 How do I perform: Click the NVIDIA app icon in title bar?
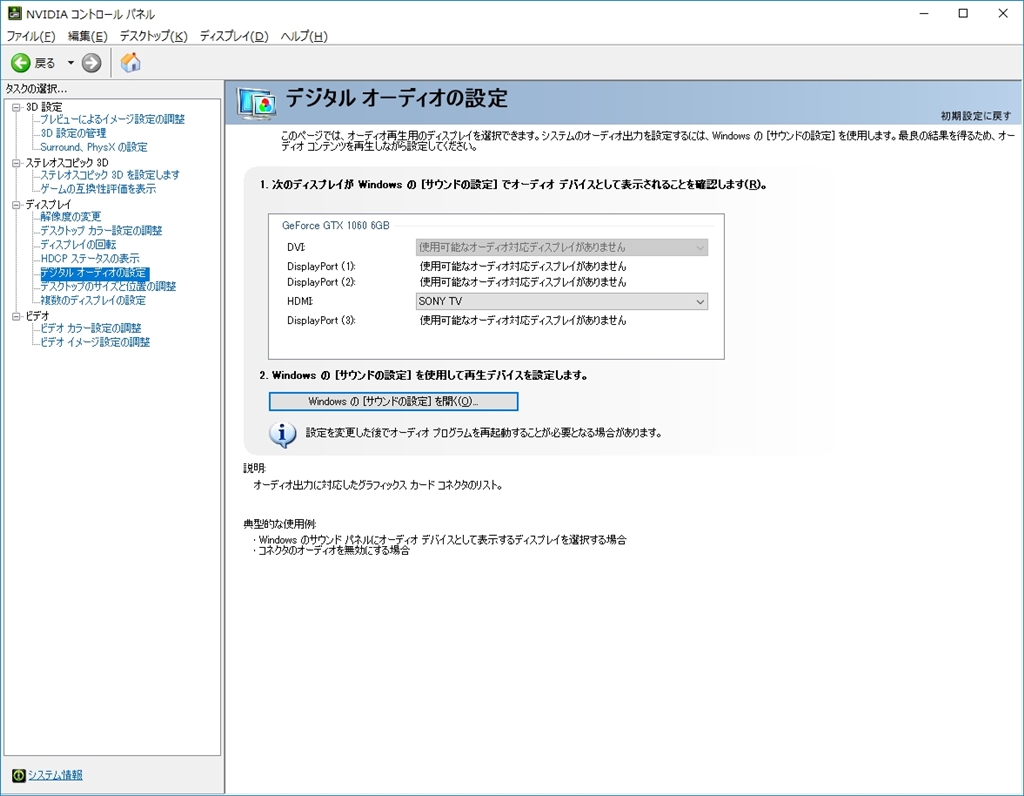[14, 13]
